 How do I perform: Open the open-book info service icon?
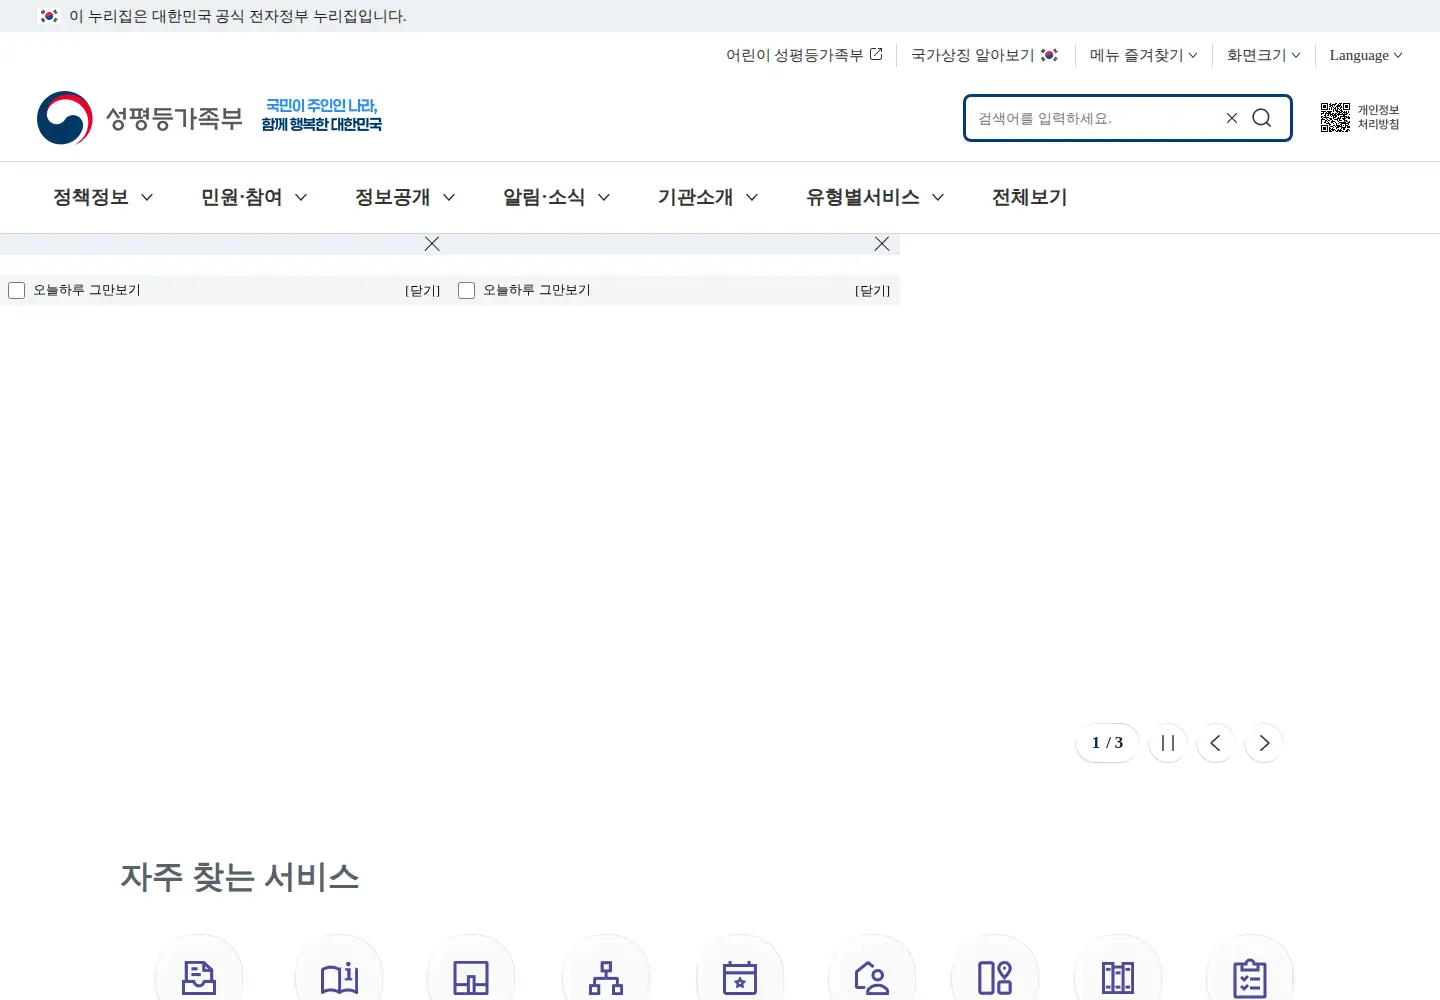(339, 977)
